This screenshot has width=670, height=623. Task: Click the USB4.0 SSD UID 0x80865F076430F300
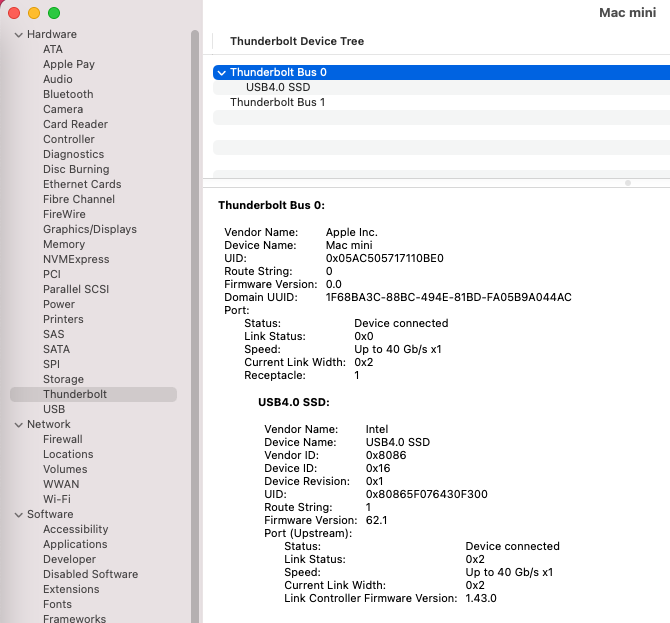point(426,494)
